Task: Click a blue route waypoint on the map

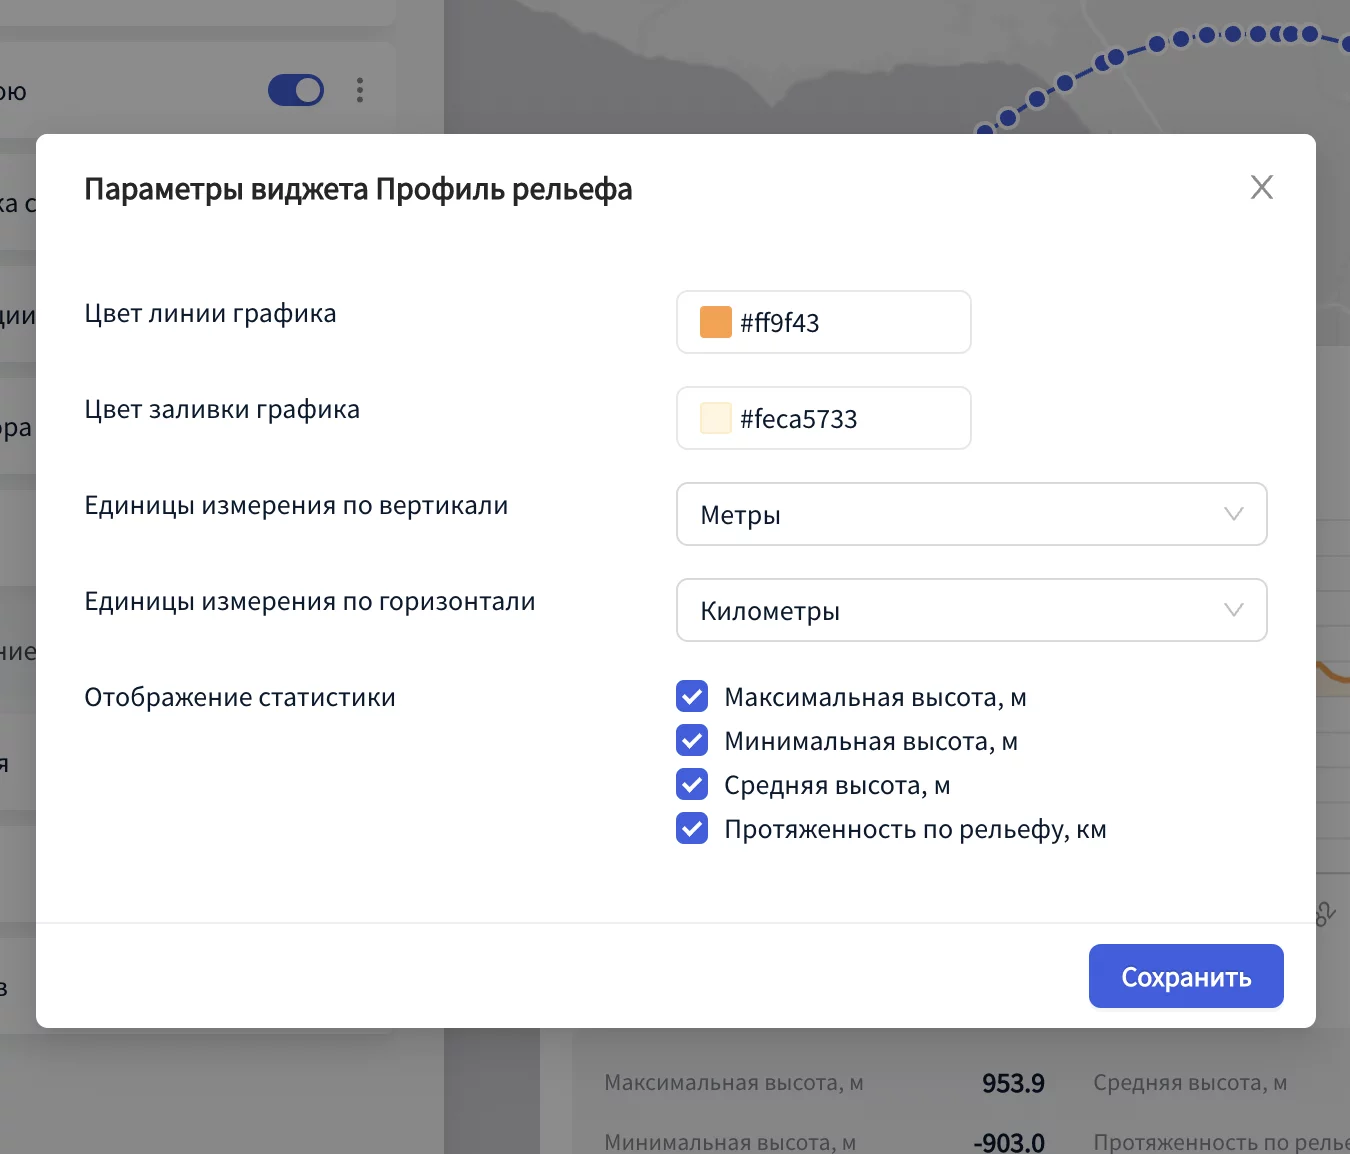Action: 1157,44
